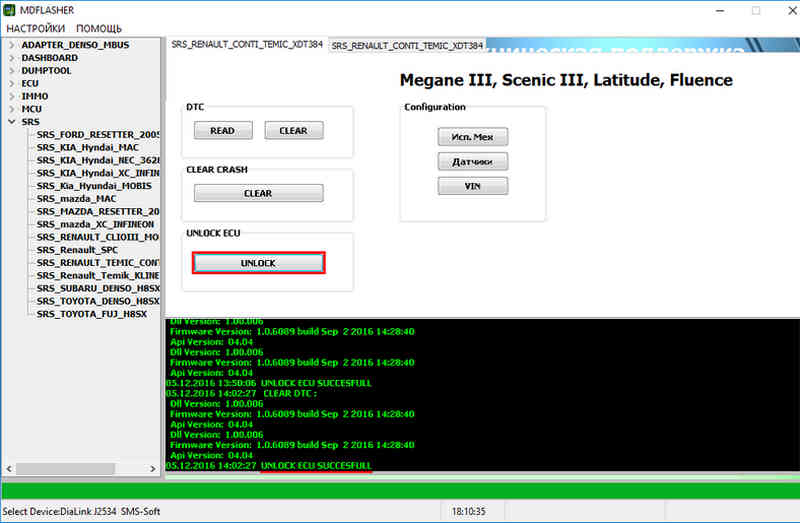This screenshot has width=800, height=523.
Task: Click CLEAR in the CLEAR CRASH group
Action: coord(258,193)
